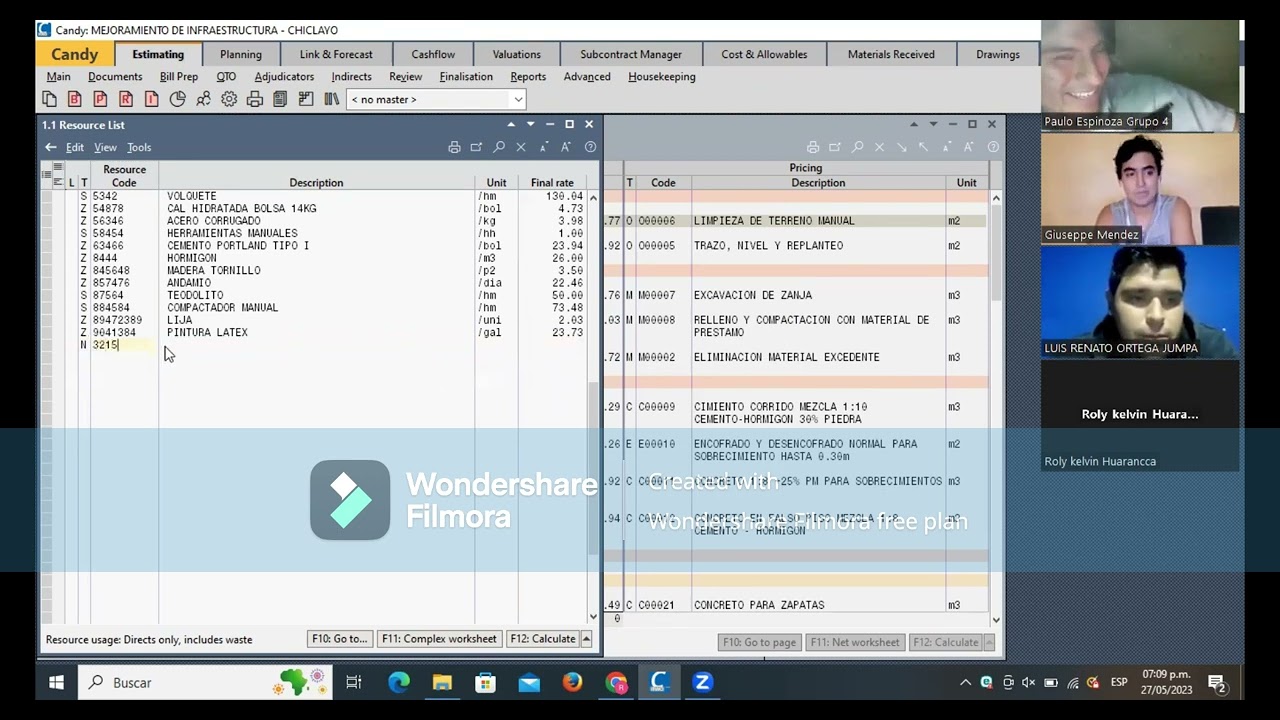Open the Adjudicators menu
Image resolution: width=1280 pixels, height=720 pixels.
pos(284,76)
